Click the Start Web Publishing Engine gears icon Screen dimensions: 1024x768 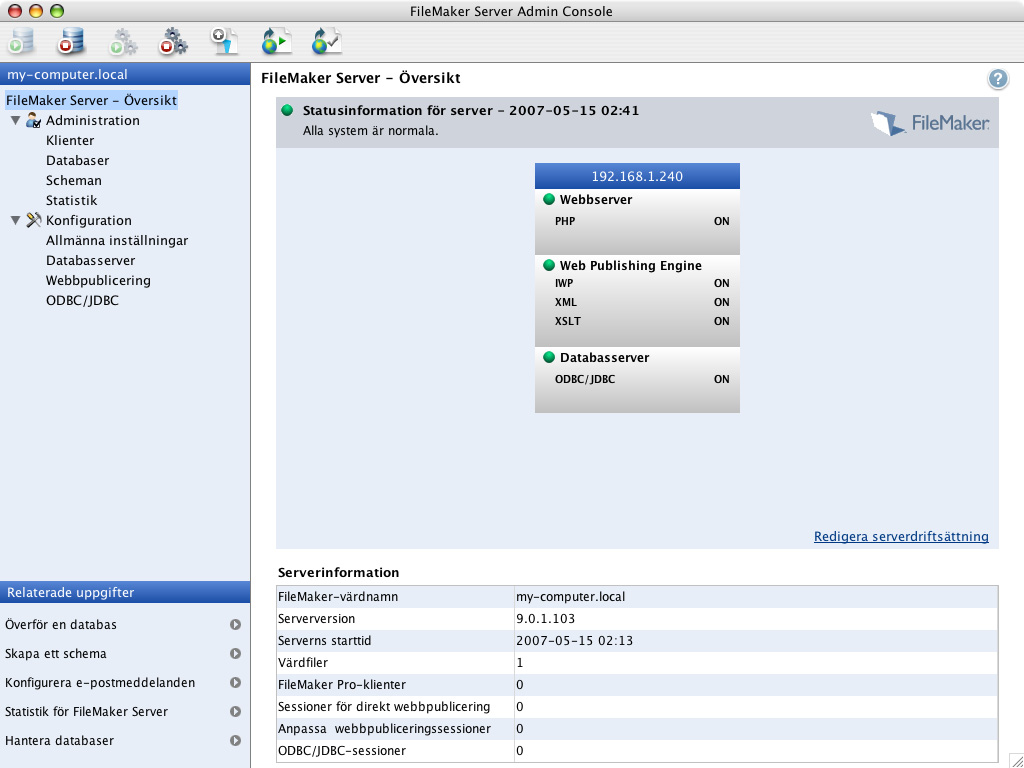tap(123, 42)
